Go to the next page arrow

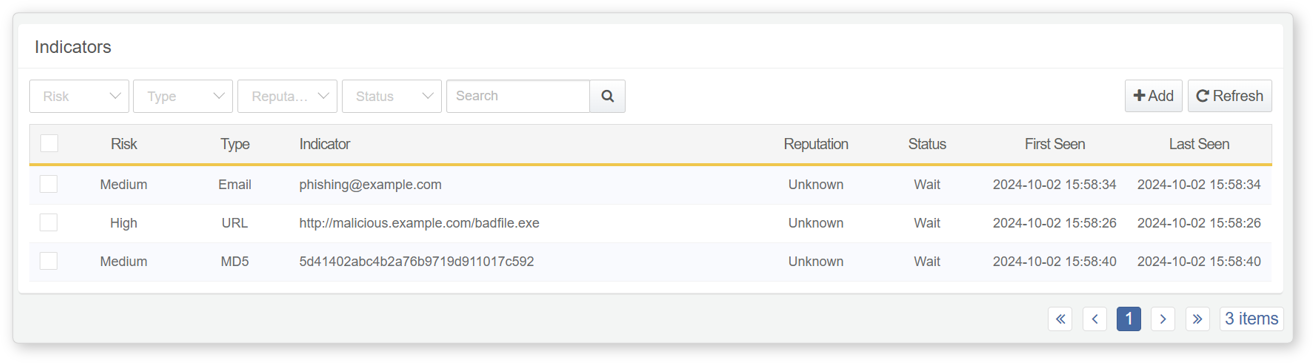(1162, 319)
